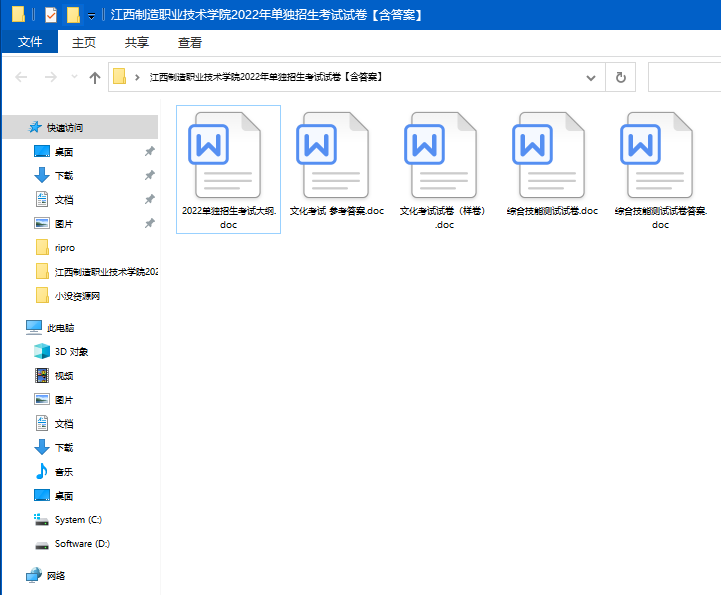The image size is (721, 595).
Task: Expand the address bar history dropdown
Action: click(591, 78)
